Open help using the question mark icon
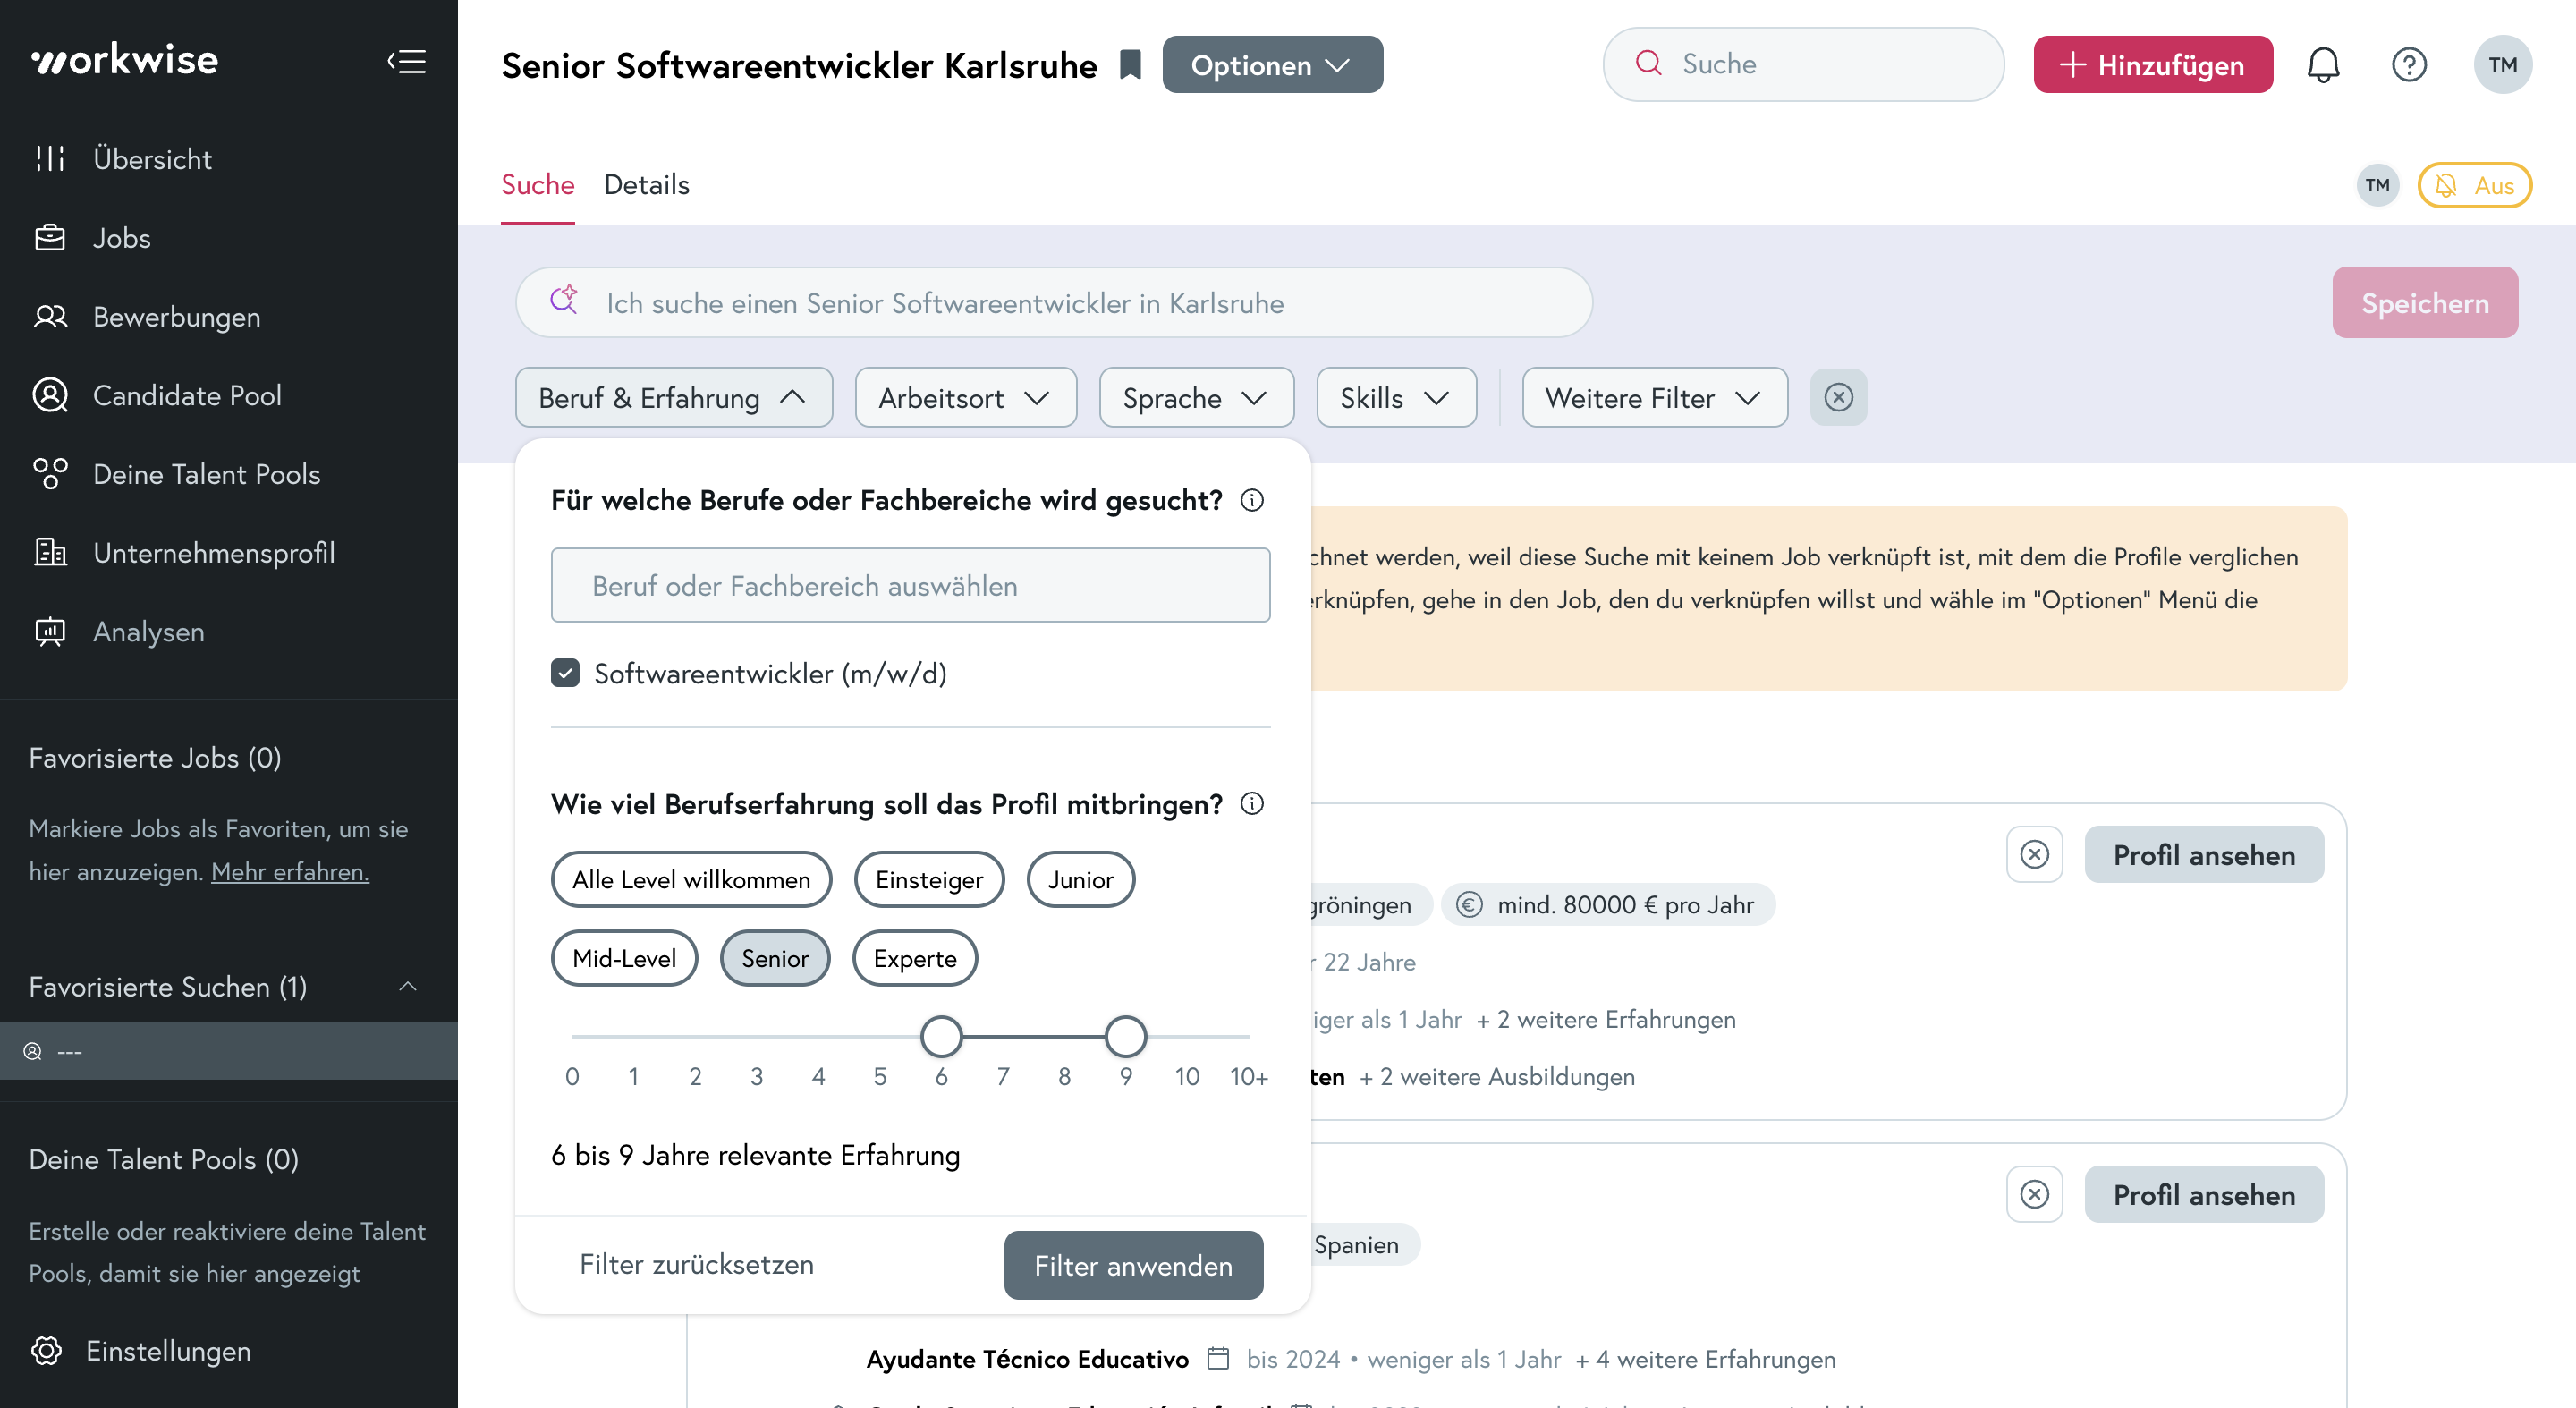The height and width of the screenshot is (1408, 2576). 2410,64
